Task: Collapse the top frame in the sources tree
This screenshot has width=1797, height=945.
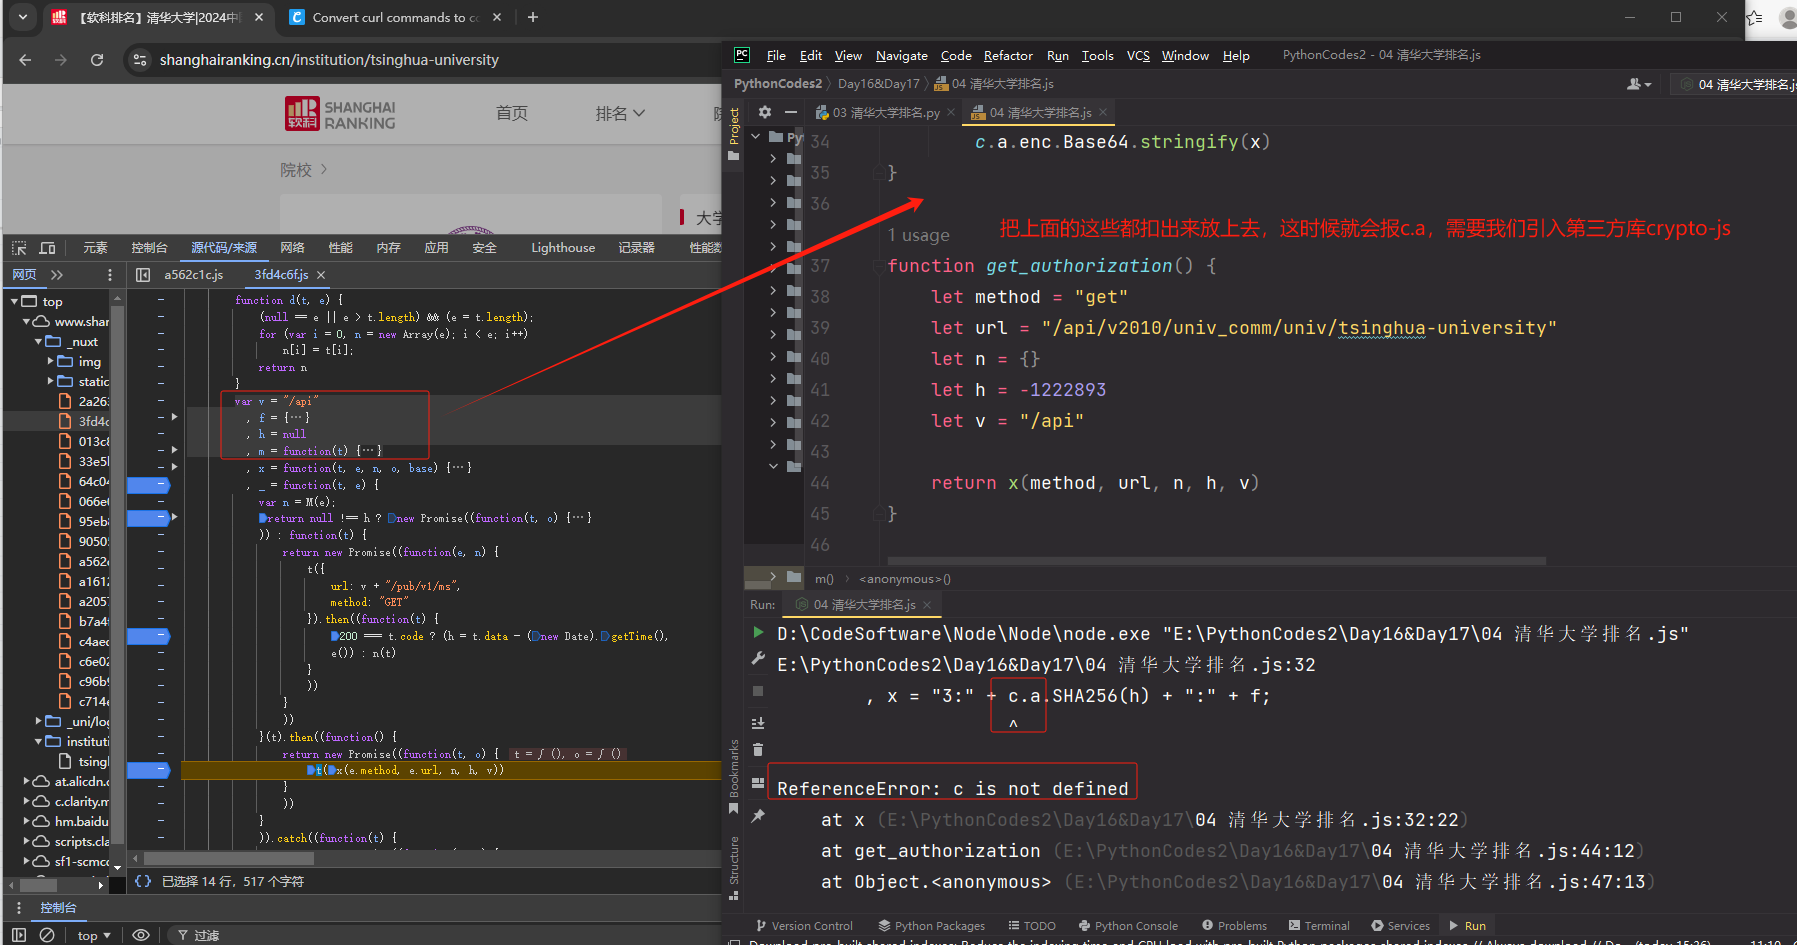Action: (x=14, y=301)
